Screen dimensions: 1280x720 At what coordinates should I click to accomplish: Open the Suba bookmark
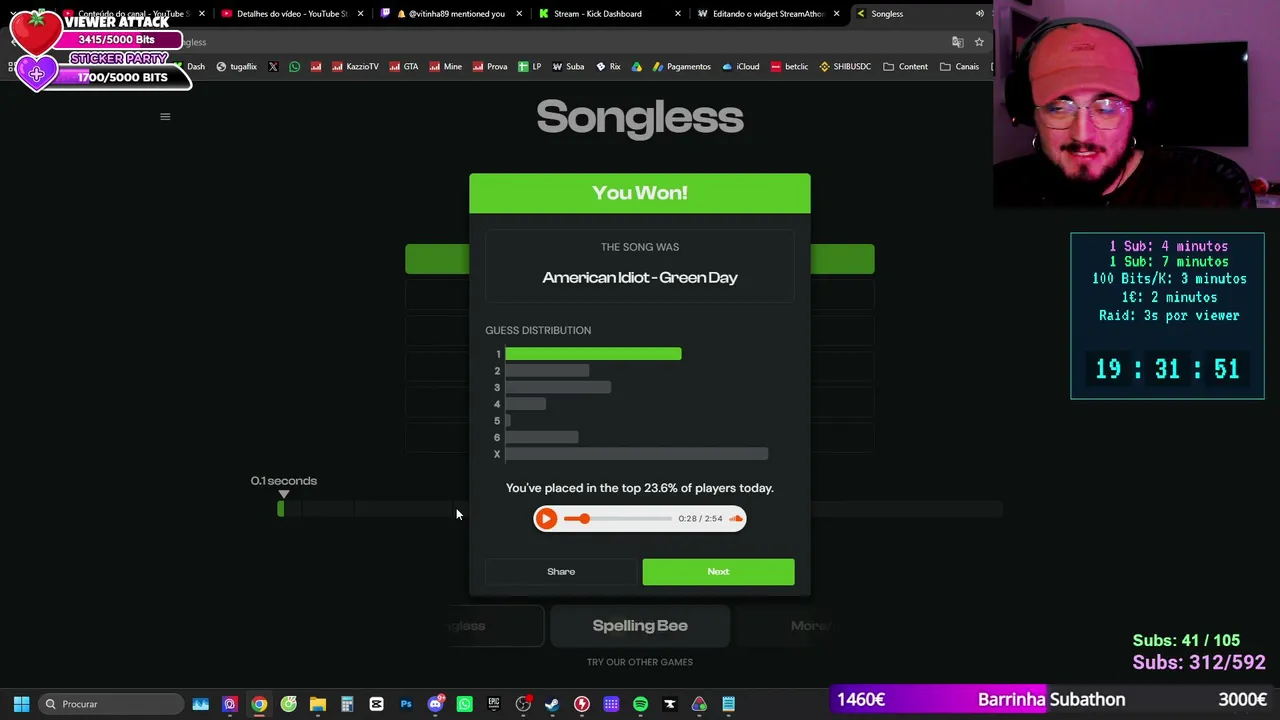pos(567,67)
